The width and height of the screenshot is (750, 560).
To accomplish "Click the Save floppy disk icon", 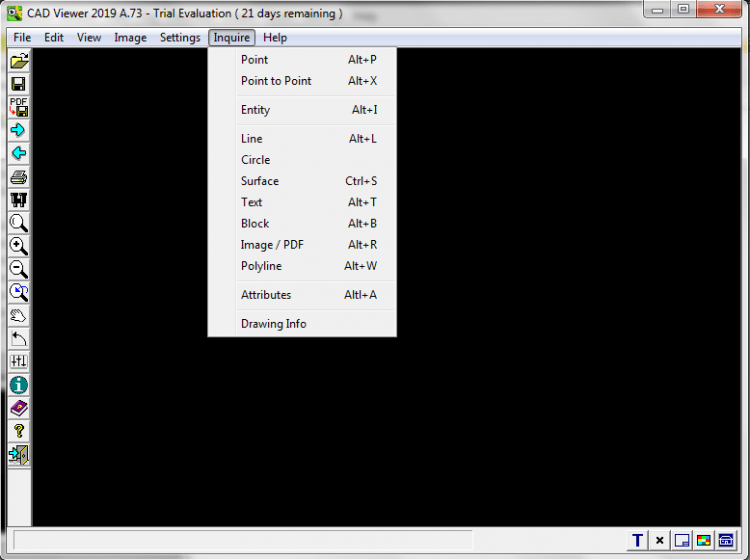I will click(18, 84).
